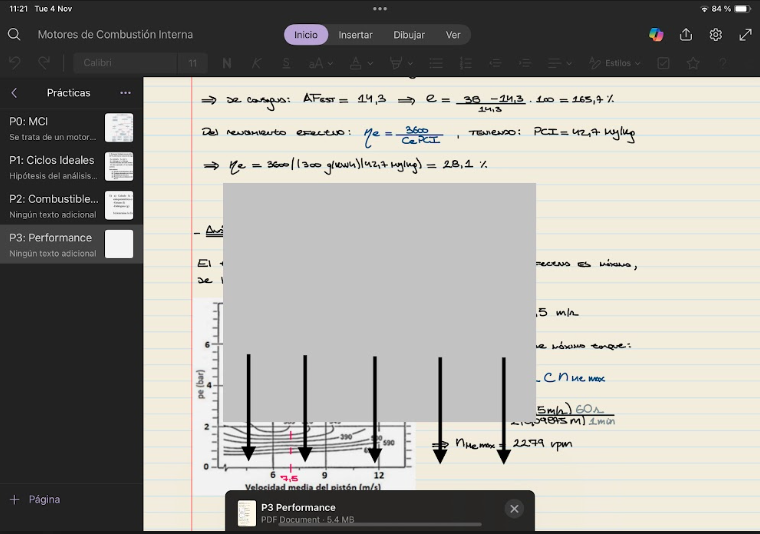Open text size aA dropdown
Image resolution: width=760 pixels, height=534 pixels.
(320, 63)
